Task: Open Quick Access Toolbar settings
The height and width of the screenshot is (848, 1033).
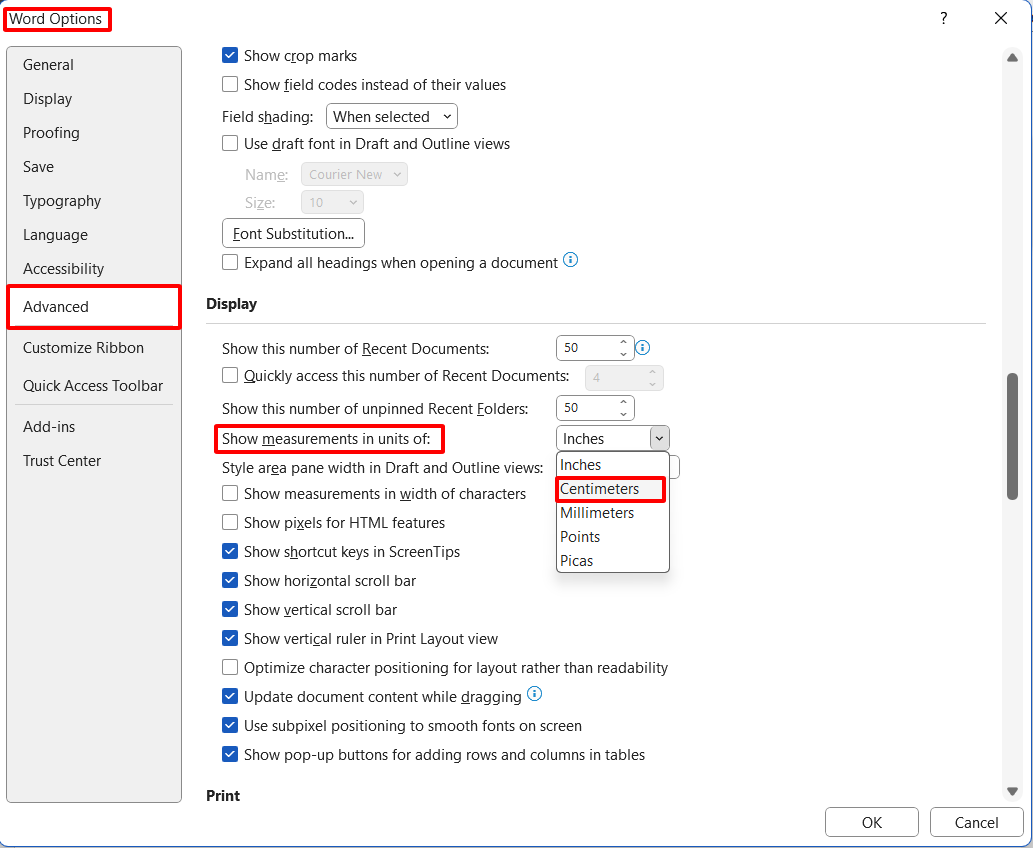Action: pyautogui.click(x=94, y=385)
